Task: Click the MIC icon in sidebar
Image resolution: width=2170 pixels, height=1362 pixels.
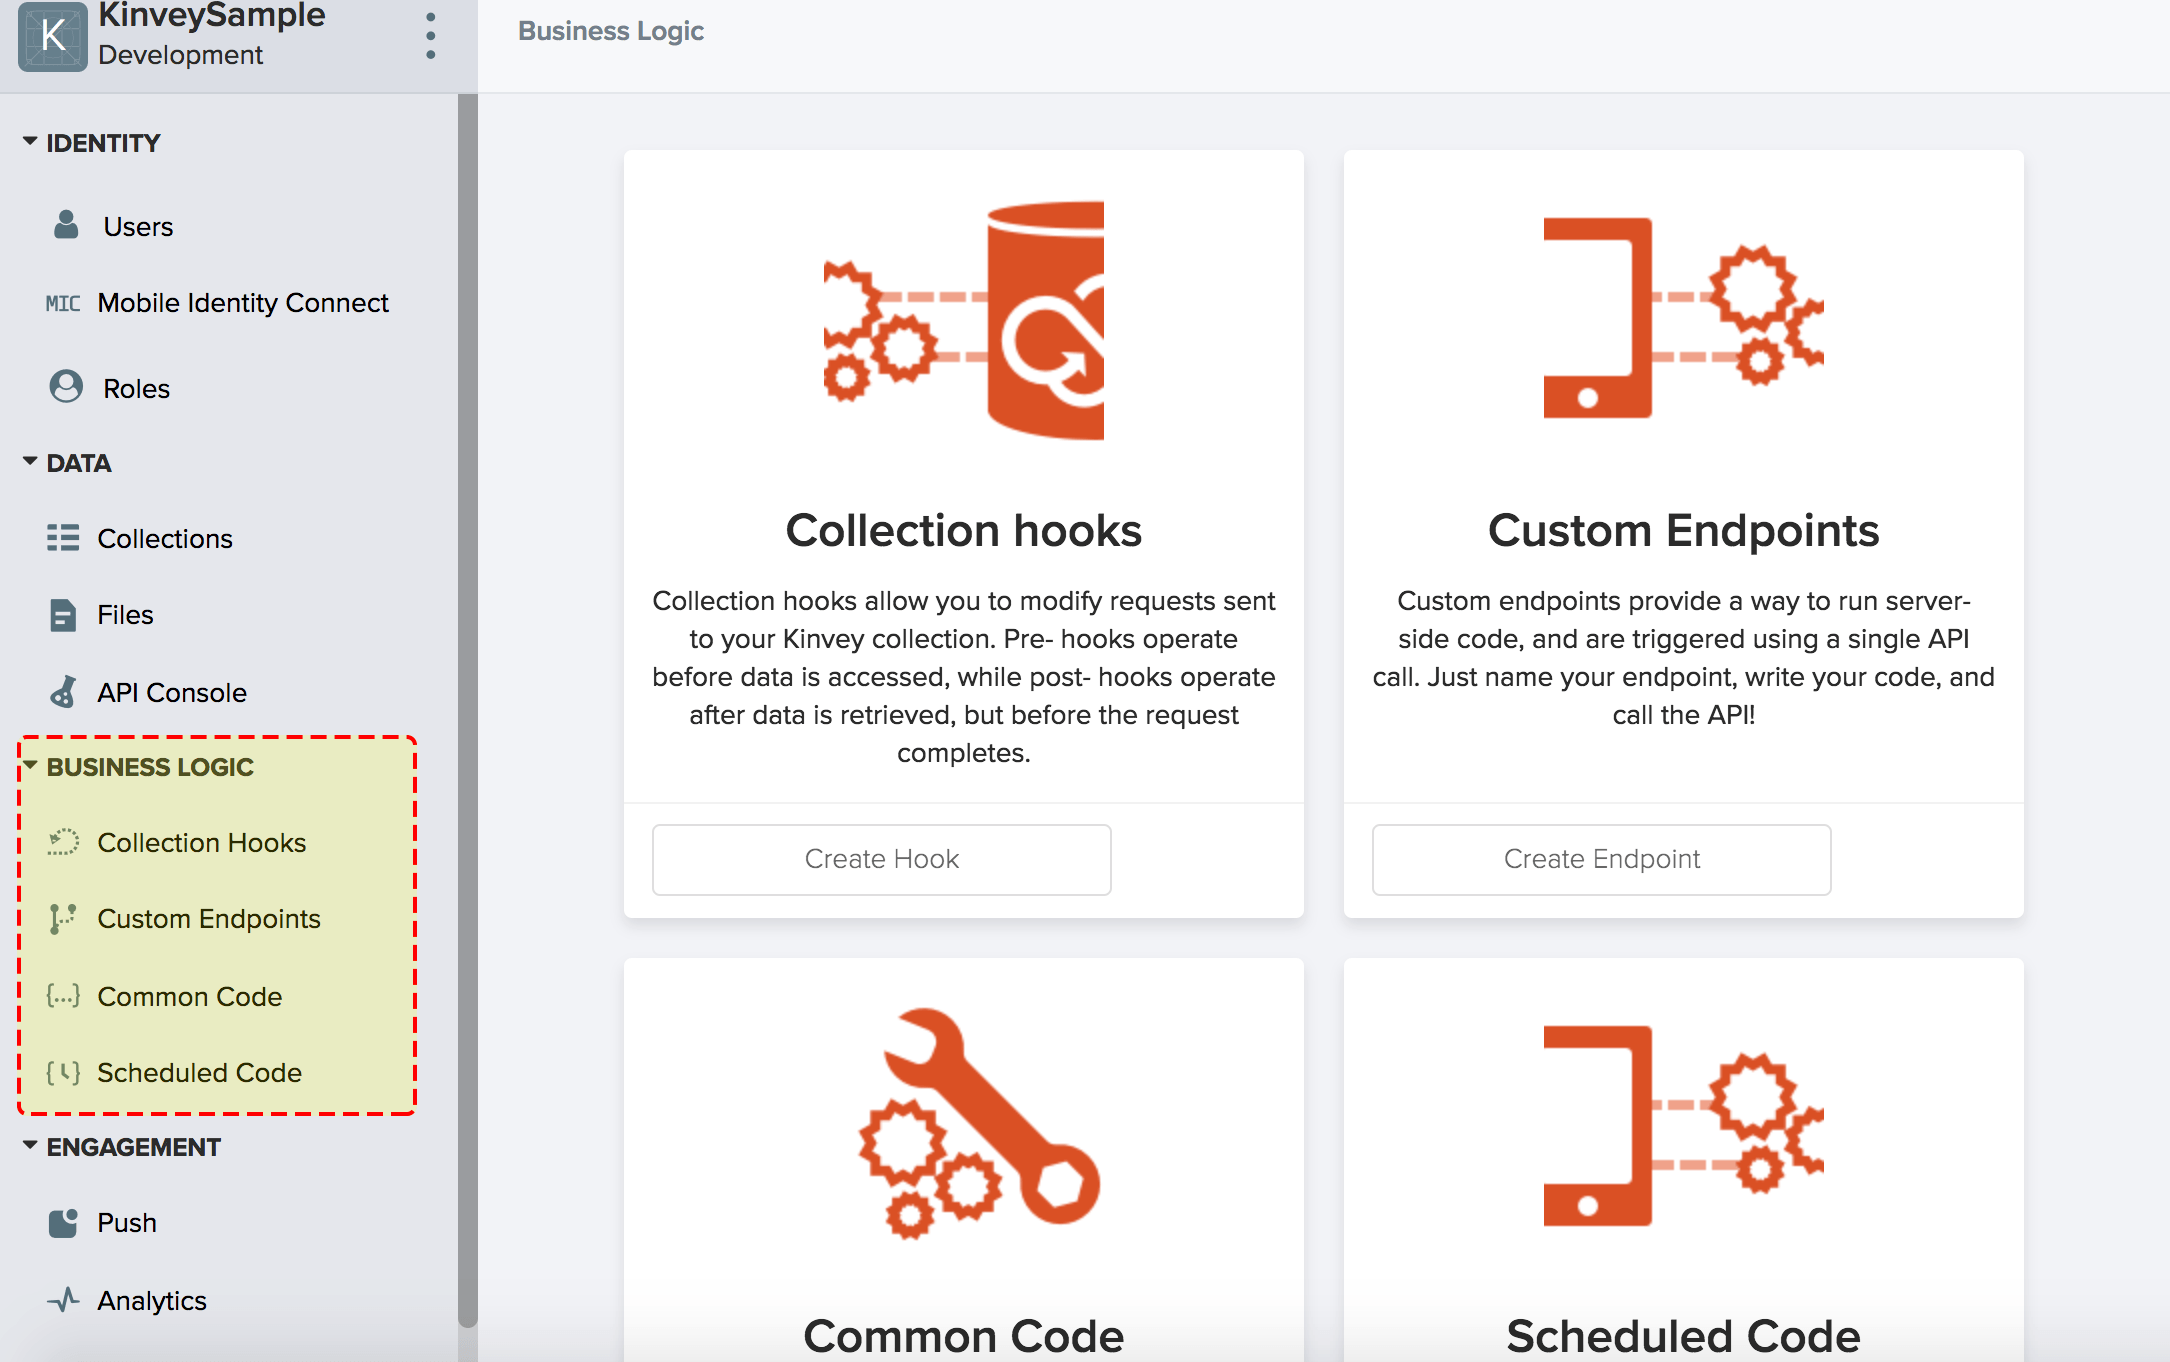Action: point(63,303)
